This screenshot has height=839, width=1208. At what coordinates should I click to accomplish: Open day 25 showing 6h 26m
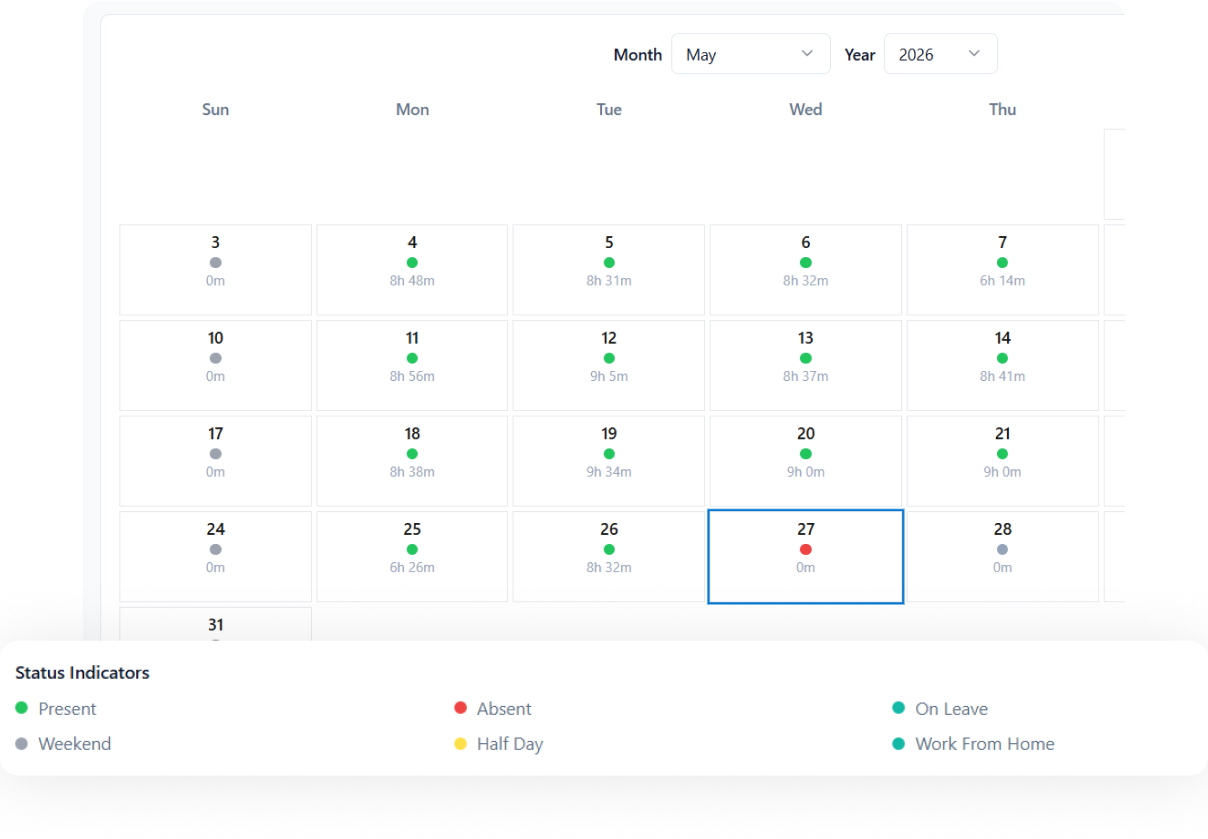click(x=412, y=557)
